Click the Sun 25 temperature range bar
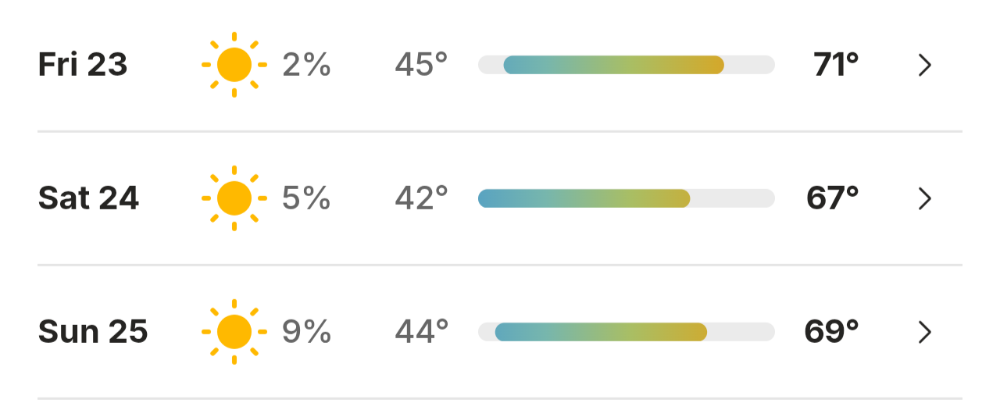The width and height of the screenshot is (1000, 403). 626,332
